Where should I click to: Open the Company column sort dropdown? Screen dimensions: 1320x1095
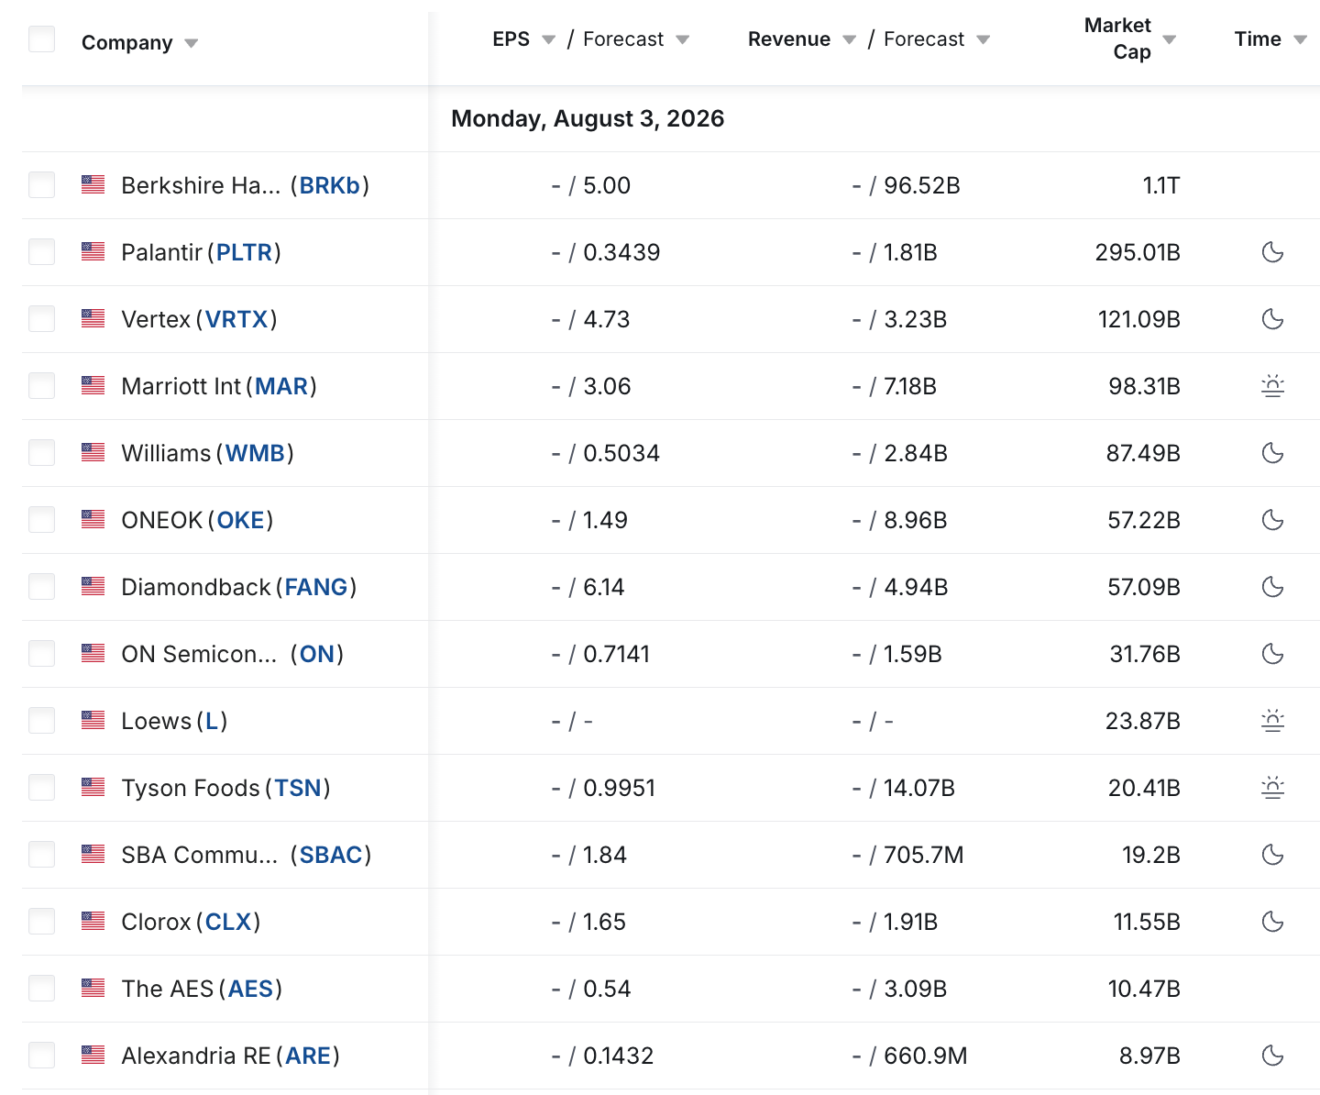[x=191, y=43]
